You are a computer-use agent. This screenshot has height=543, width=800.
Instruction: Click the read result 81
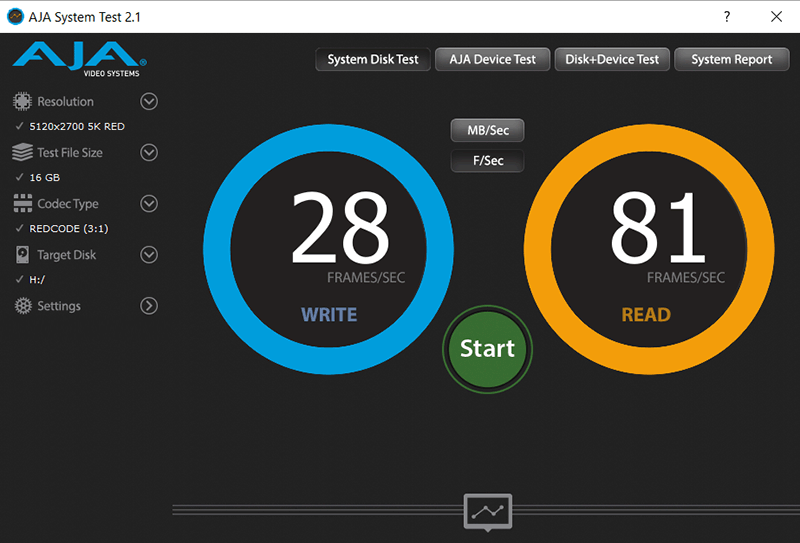[x=658, y=227]
